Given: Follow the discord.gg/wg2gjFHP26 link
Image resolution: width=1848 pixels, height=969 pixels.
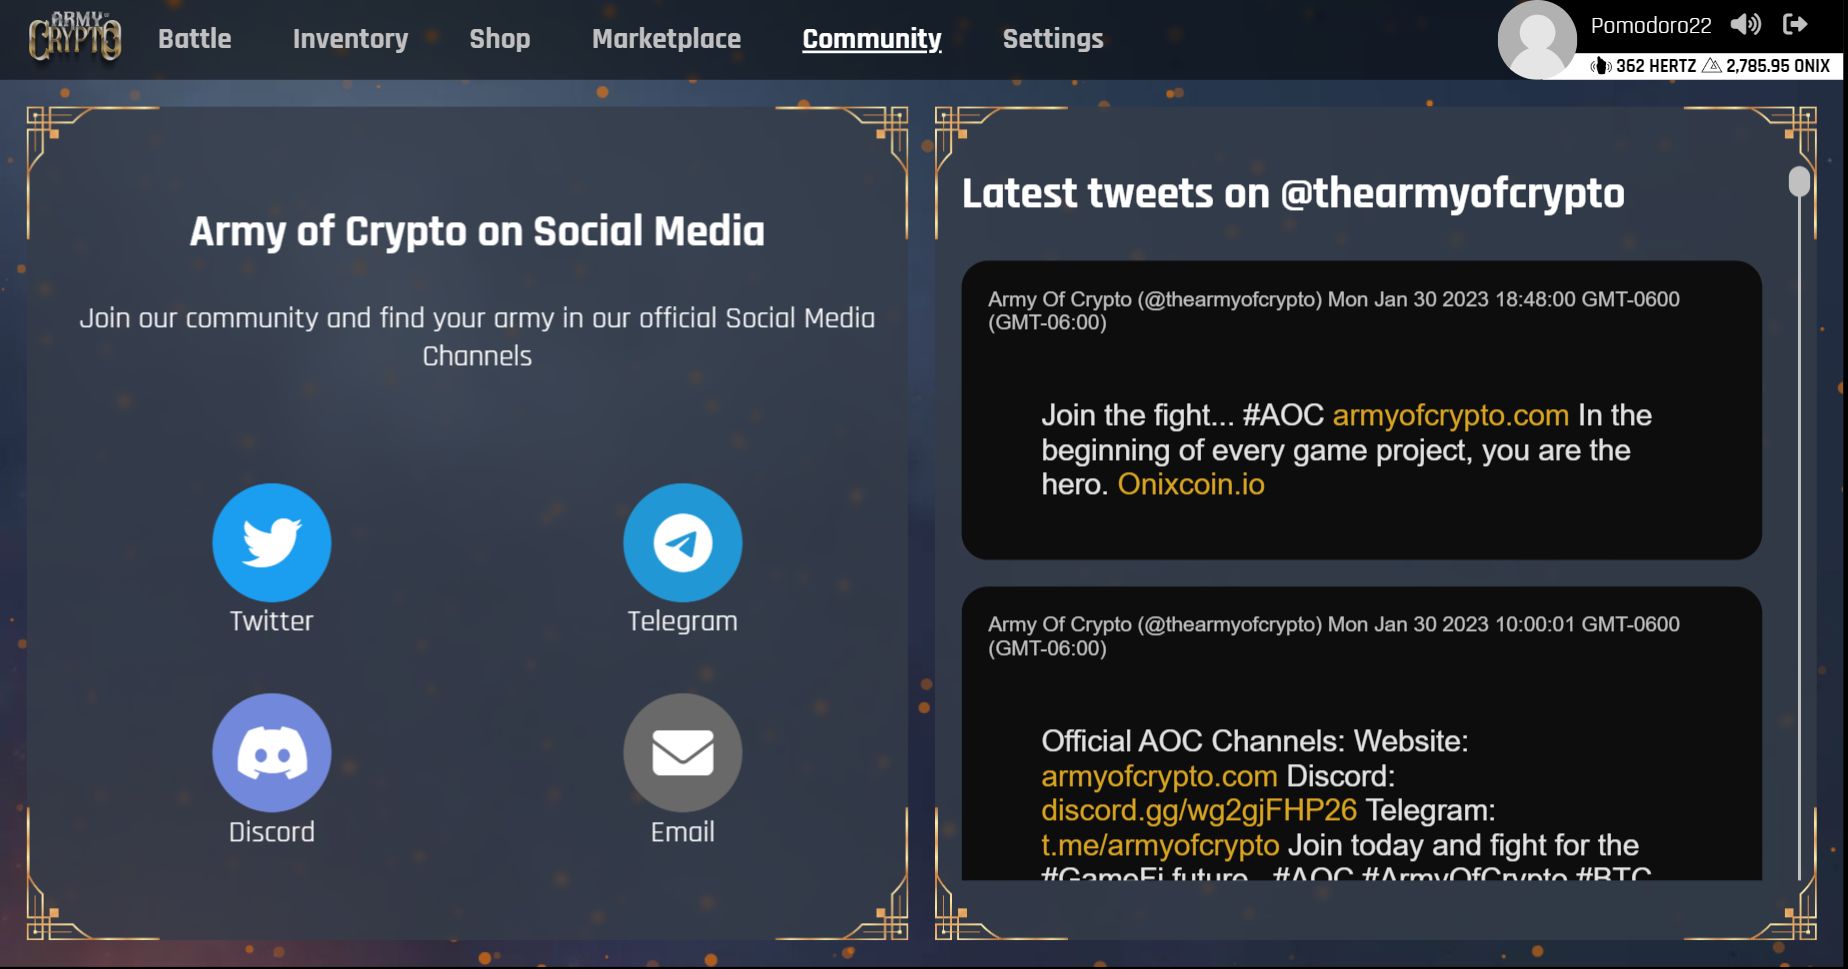Looking at the screenshot, I should (1199, 810).
